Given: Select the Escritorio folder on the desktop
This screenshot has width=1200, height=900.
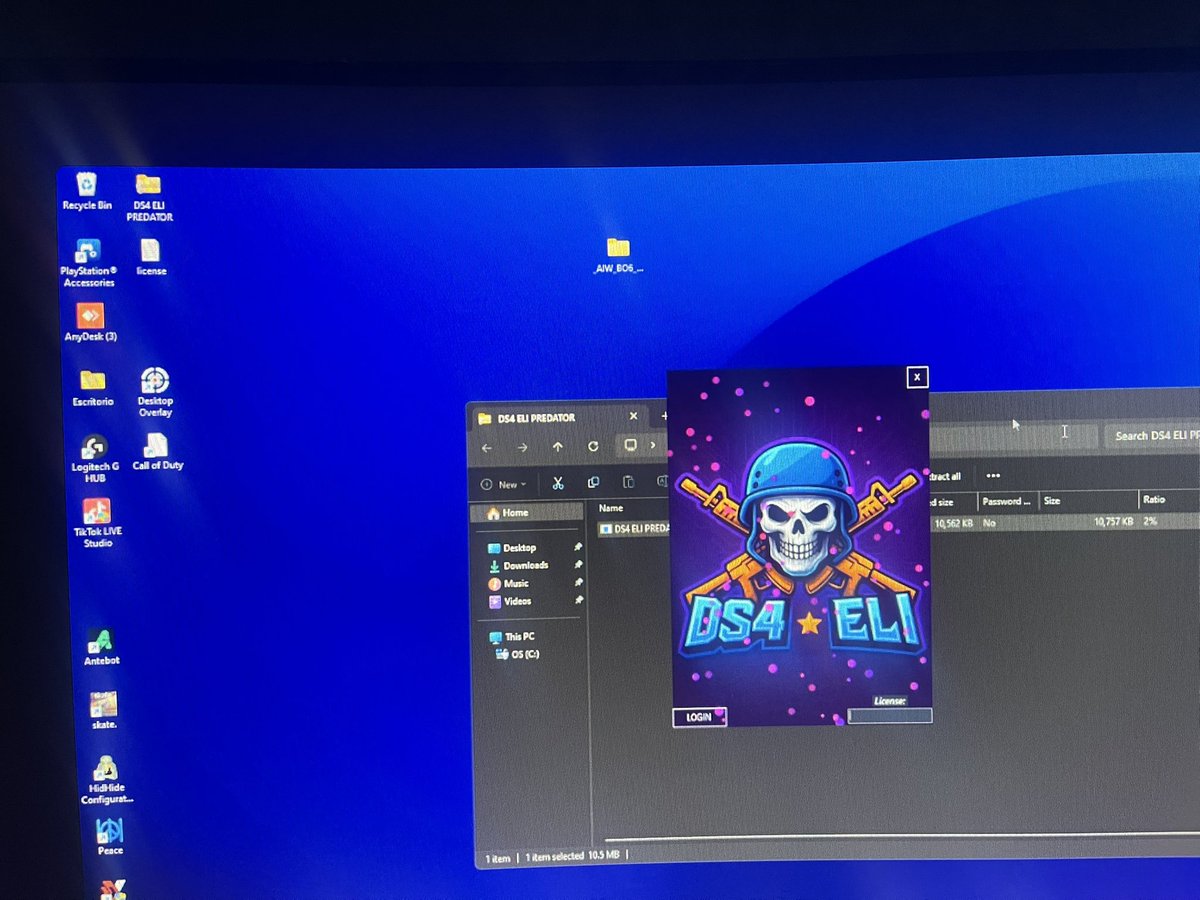Looking at the screenshot, I should [93, 389].
